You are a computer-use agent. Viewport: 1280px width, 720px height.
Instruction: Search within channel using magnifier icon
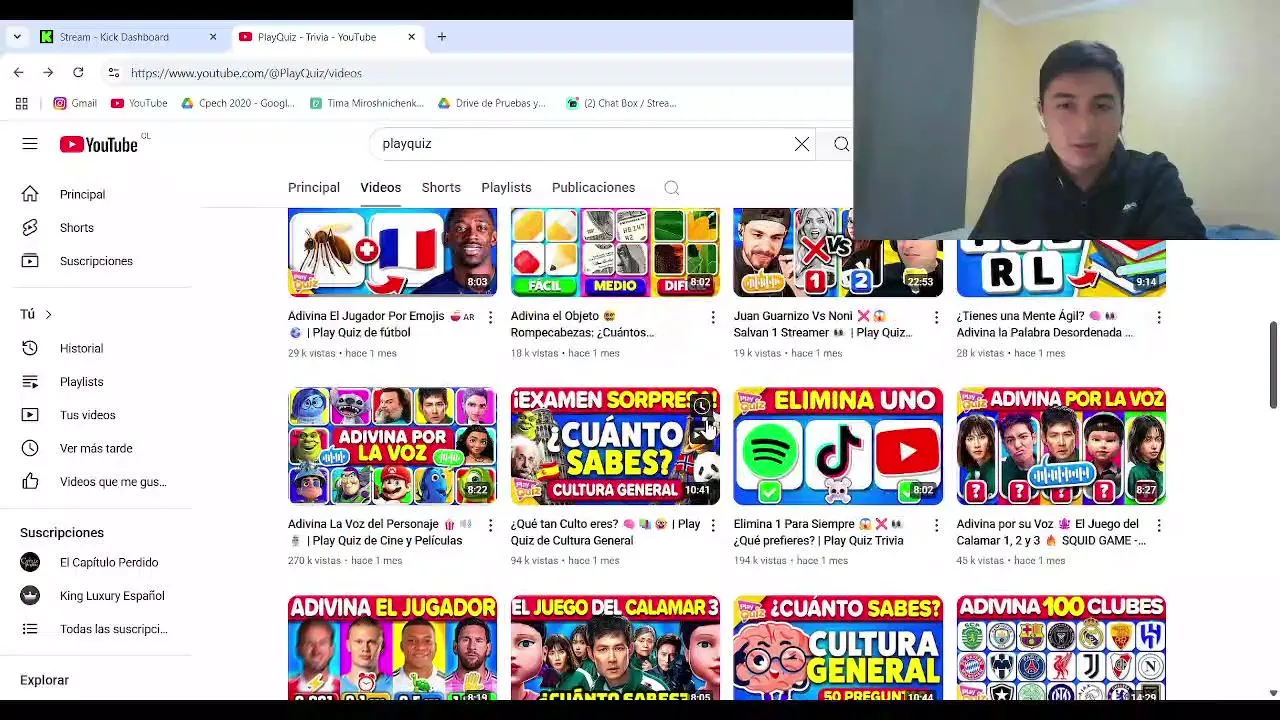(672, 188)
